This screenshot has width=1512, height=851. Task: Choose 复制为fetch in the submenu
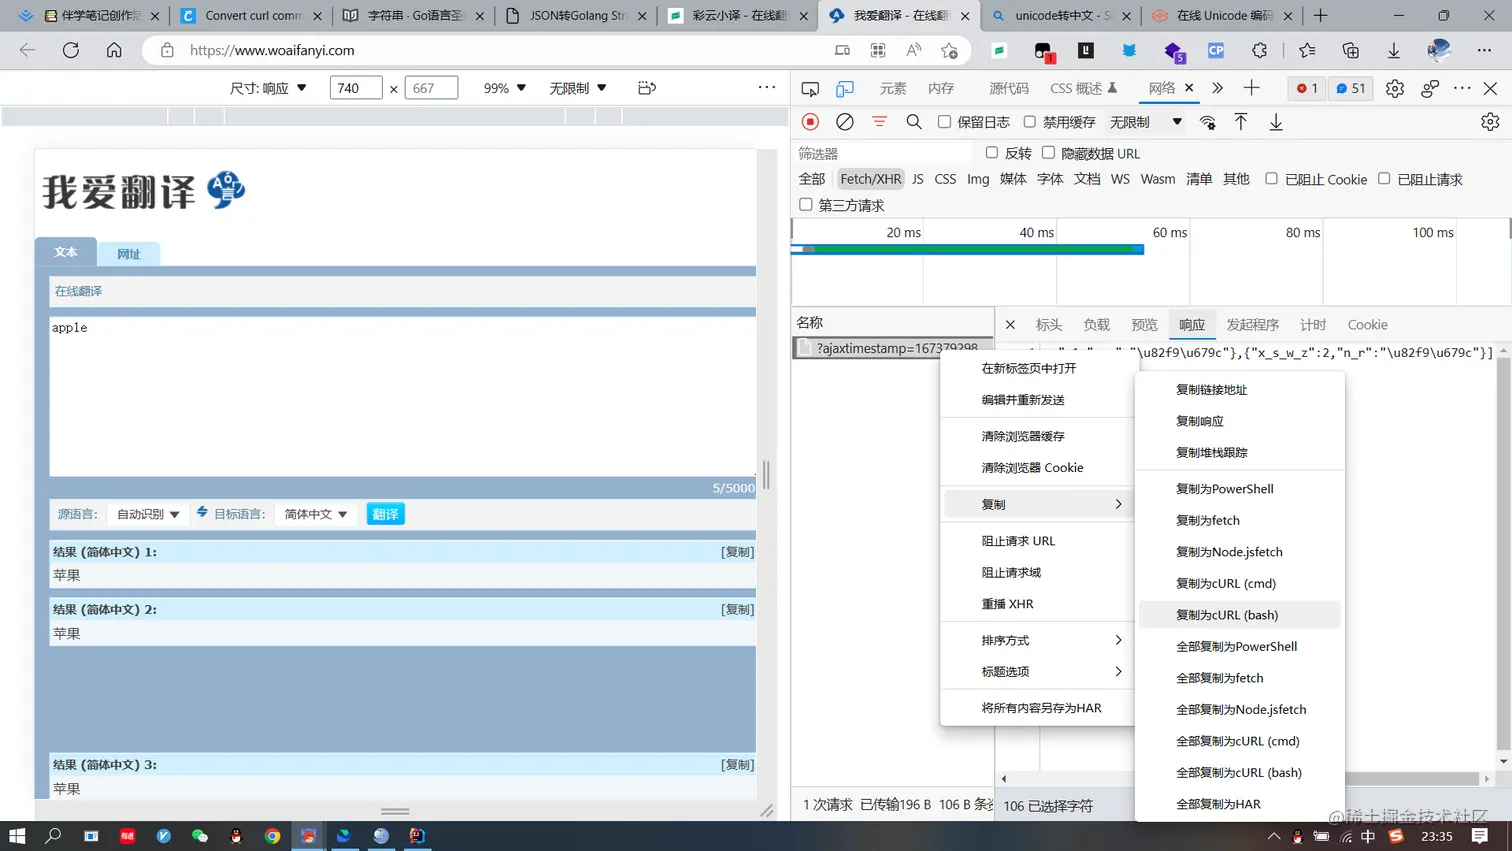click(x=1239, y=520)
